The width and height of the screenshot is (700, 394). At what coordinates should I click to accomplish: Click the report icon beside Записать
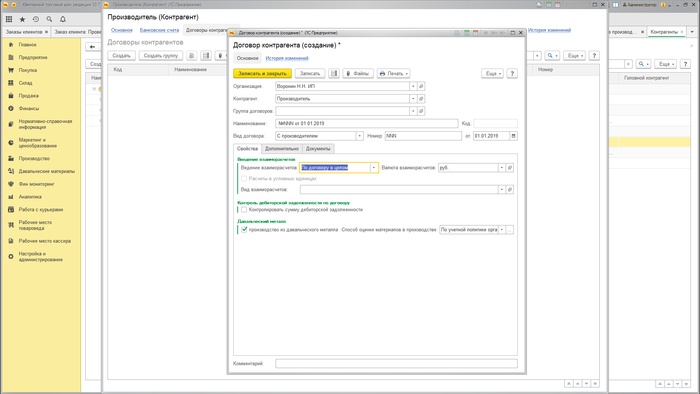coord(334,73)
